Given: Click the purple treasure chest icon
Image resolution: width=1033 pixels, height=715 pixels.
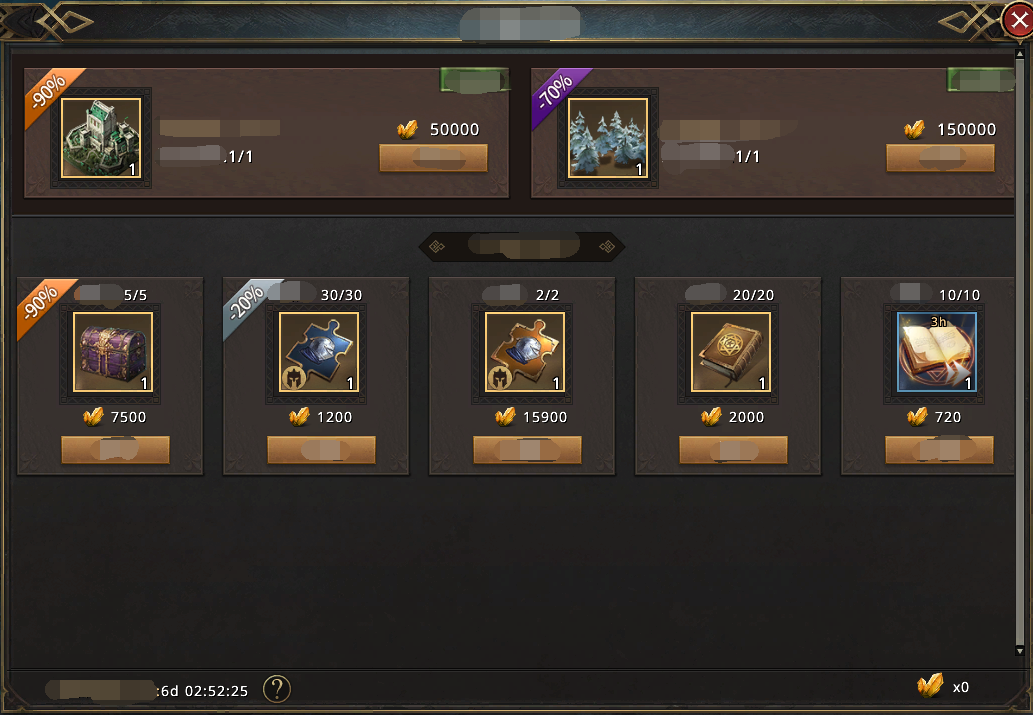Looking at the screenshot, I should (113, 352).
